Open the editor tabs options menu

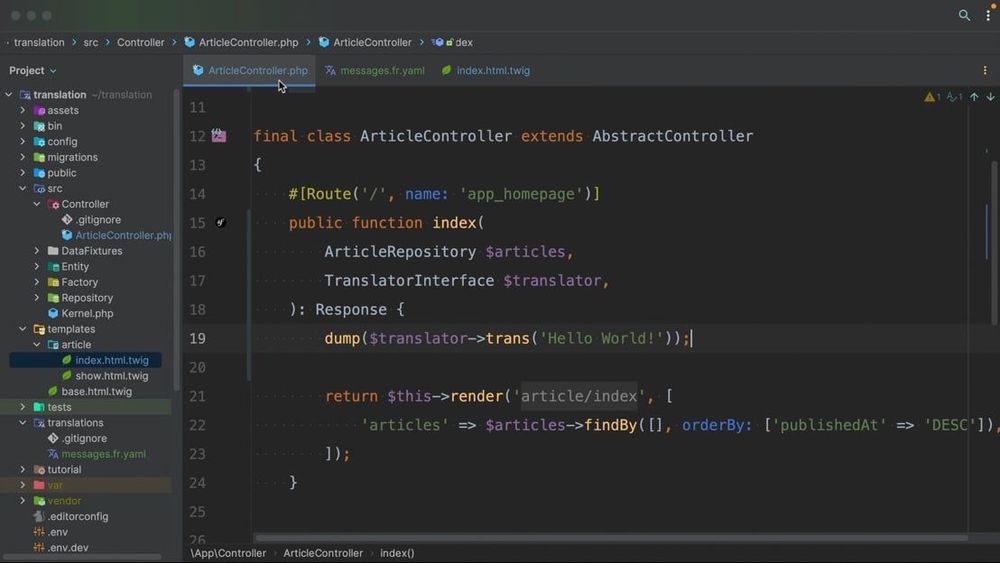point(985,70)
